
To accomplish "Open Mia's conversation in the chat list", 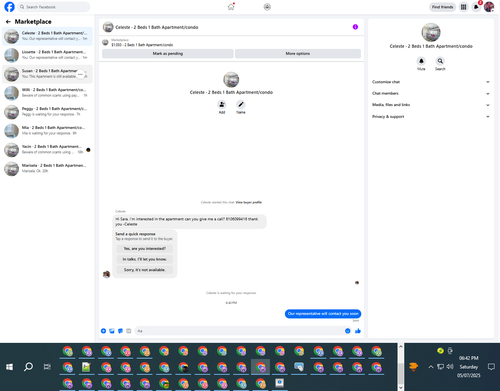I will tap(47, 131).
